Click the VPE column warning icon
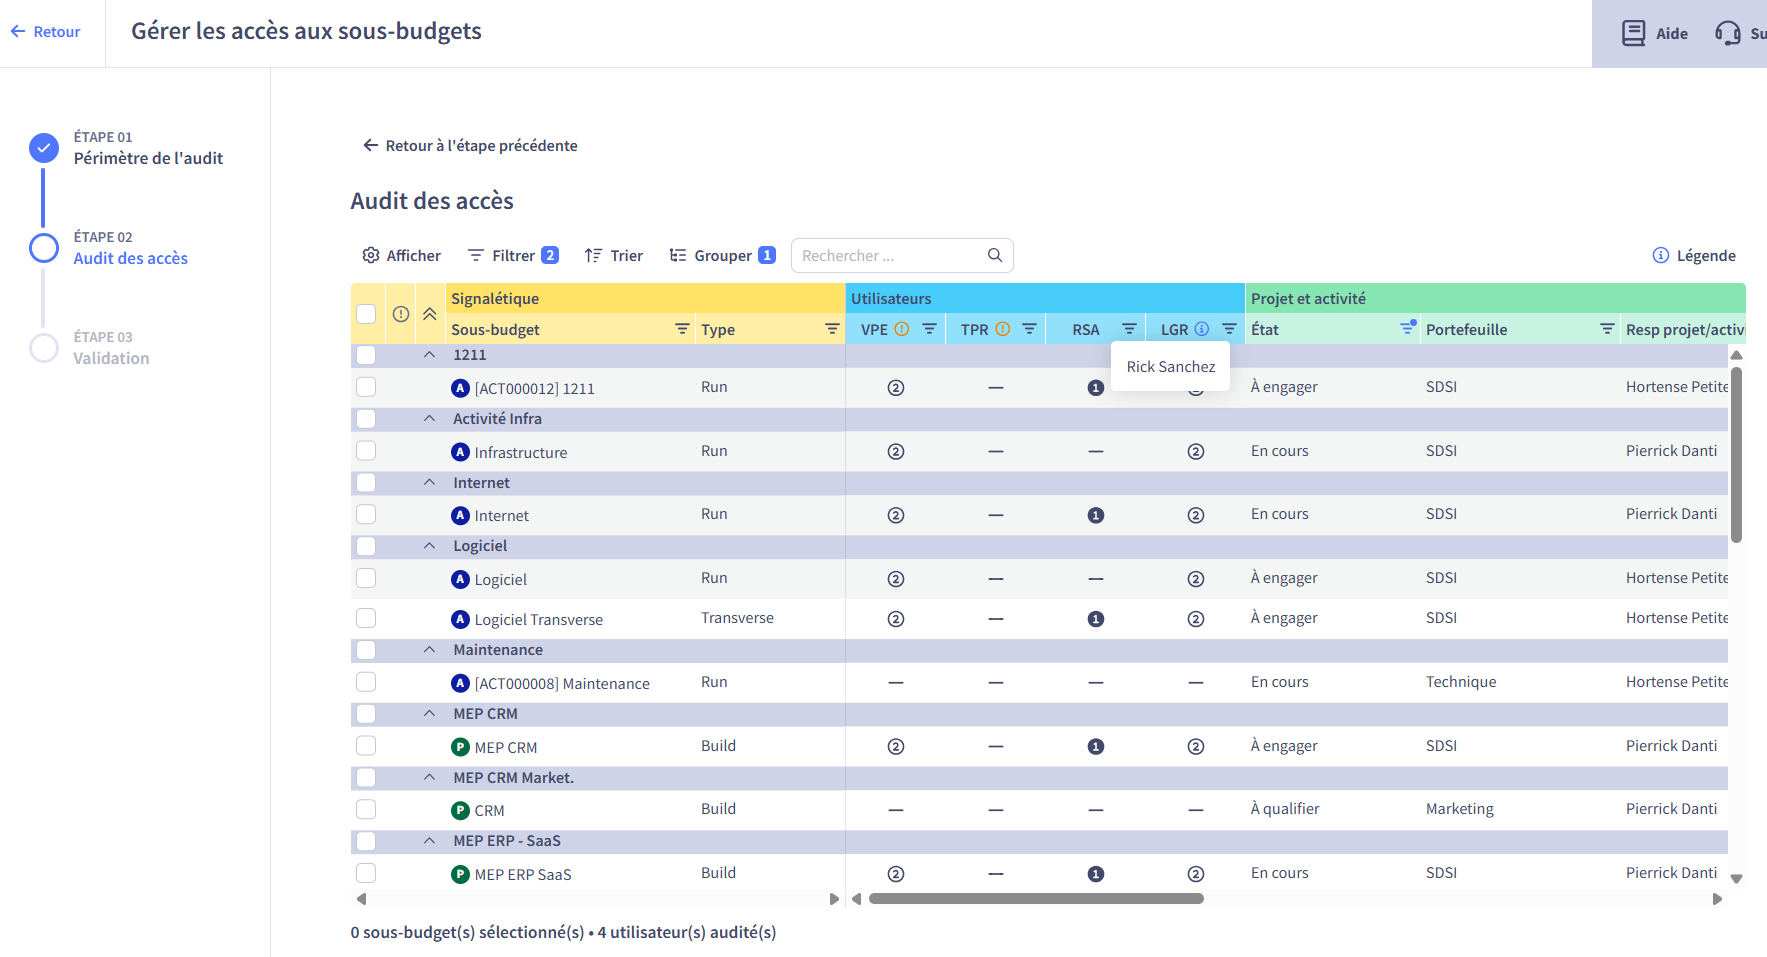The height and width of the screenshot is (957, 1767). point(902,329)
